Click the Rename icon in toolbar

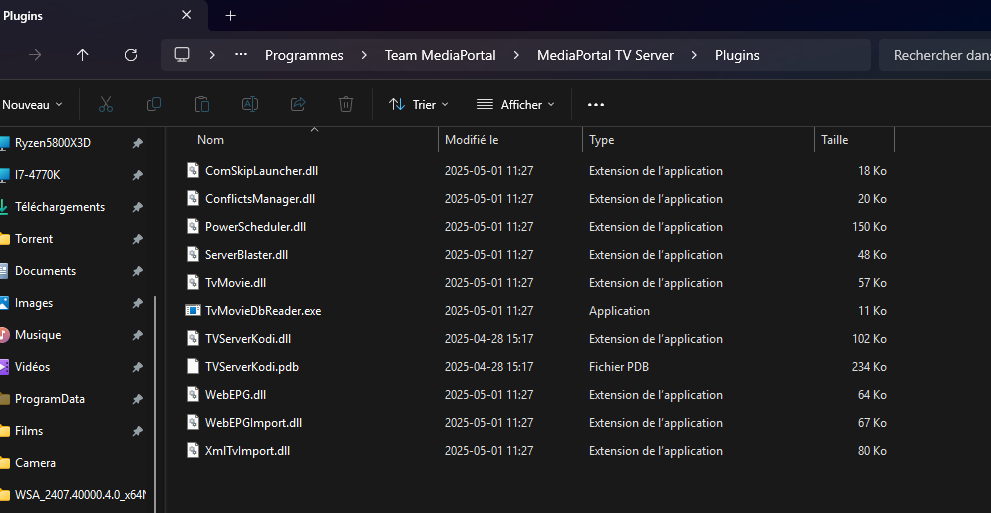click(250, 104)
